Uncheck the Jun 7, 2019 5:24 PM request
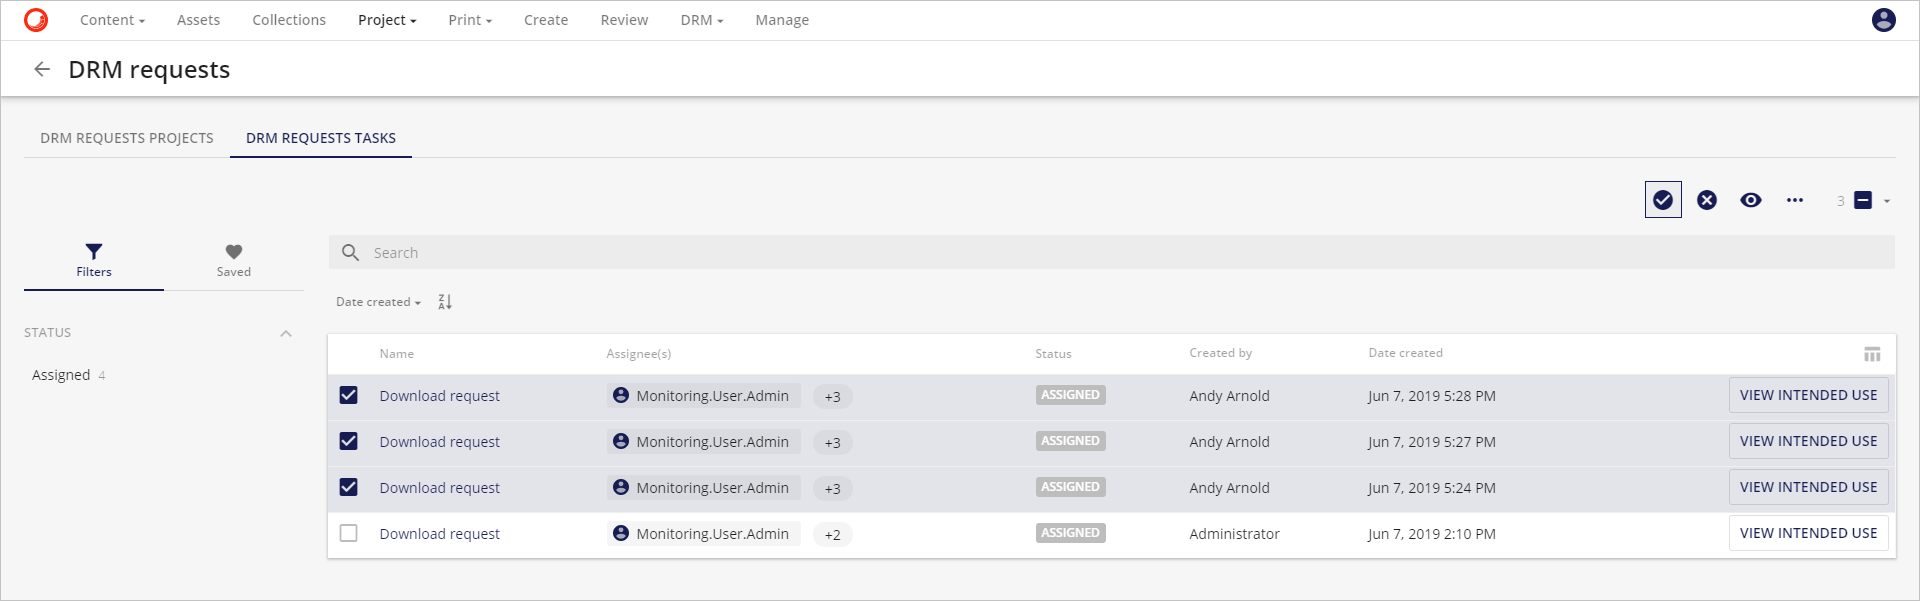 pyautogui.click(x=348, y=487)
